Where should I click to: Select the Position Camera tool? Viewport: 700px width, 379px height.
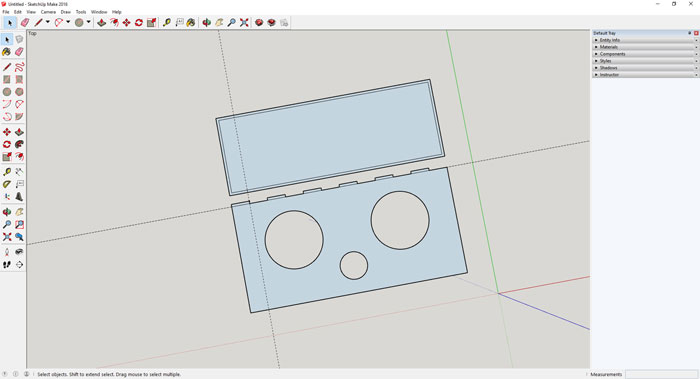(7, 252)
